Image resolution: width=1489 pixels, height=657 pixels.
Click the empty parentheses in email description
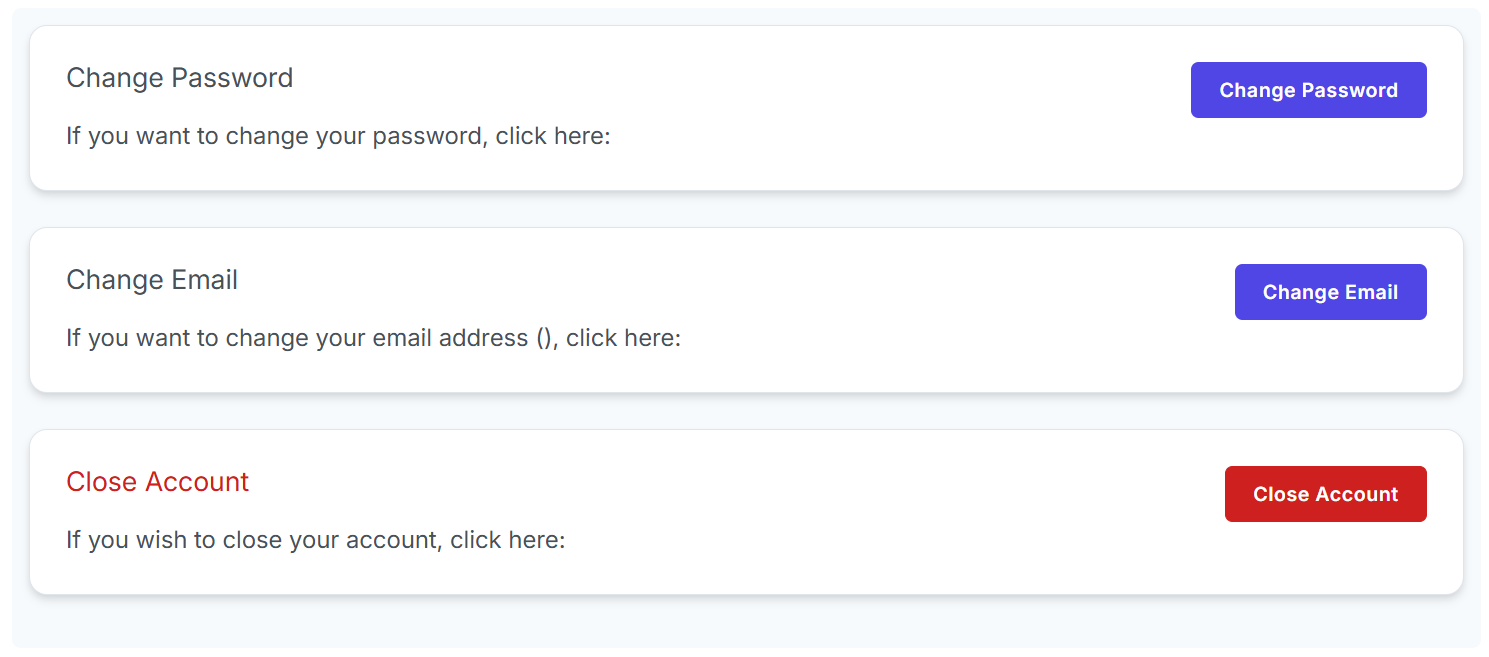[x=544, y=338]
